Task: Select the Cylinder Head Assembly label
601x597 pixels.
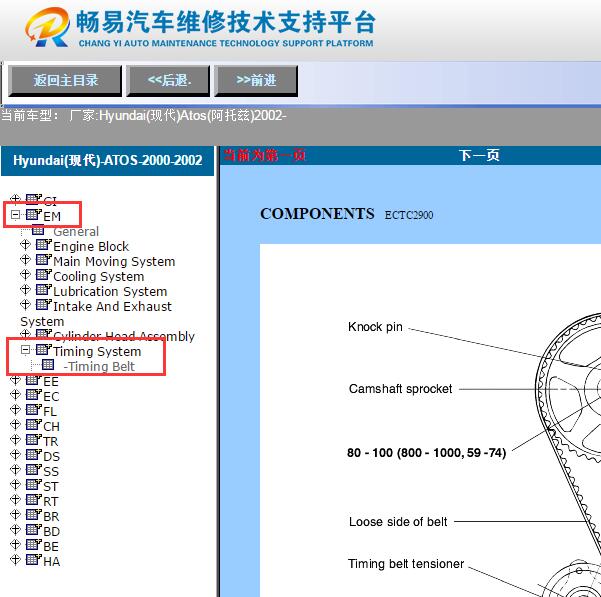Action: [124, 336]
